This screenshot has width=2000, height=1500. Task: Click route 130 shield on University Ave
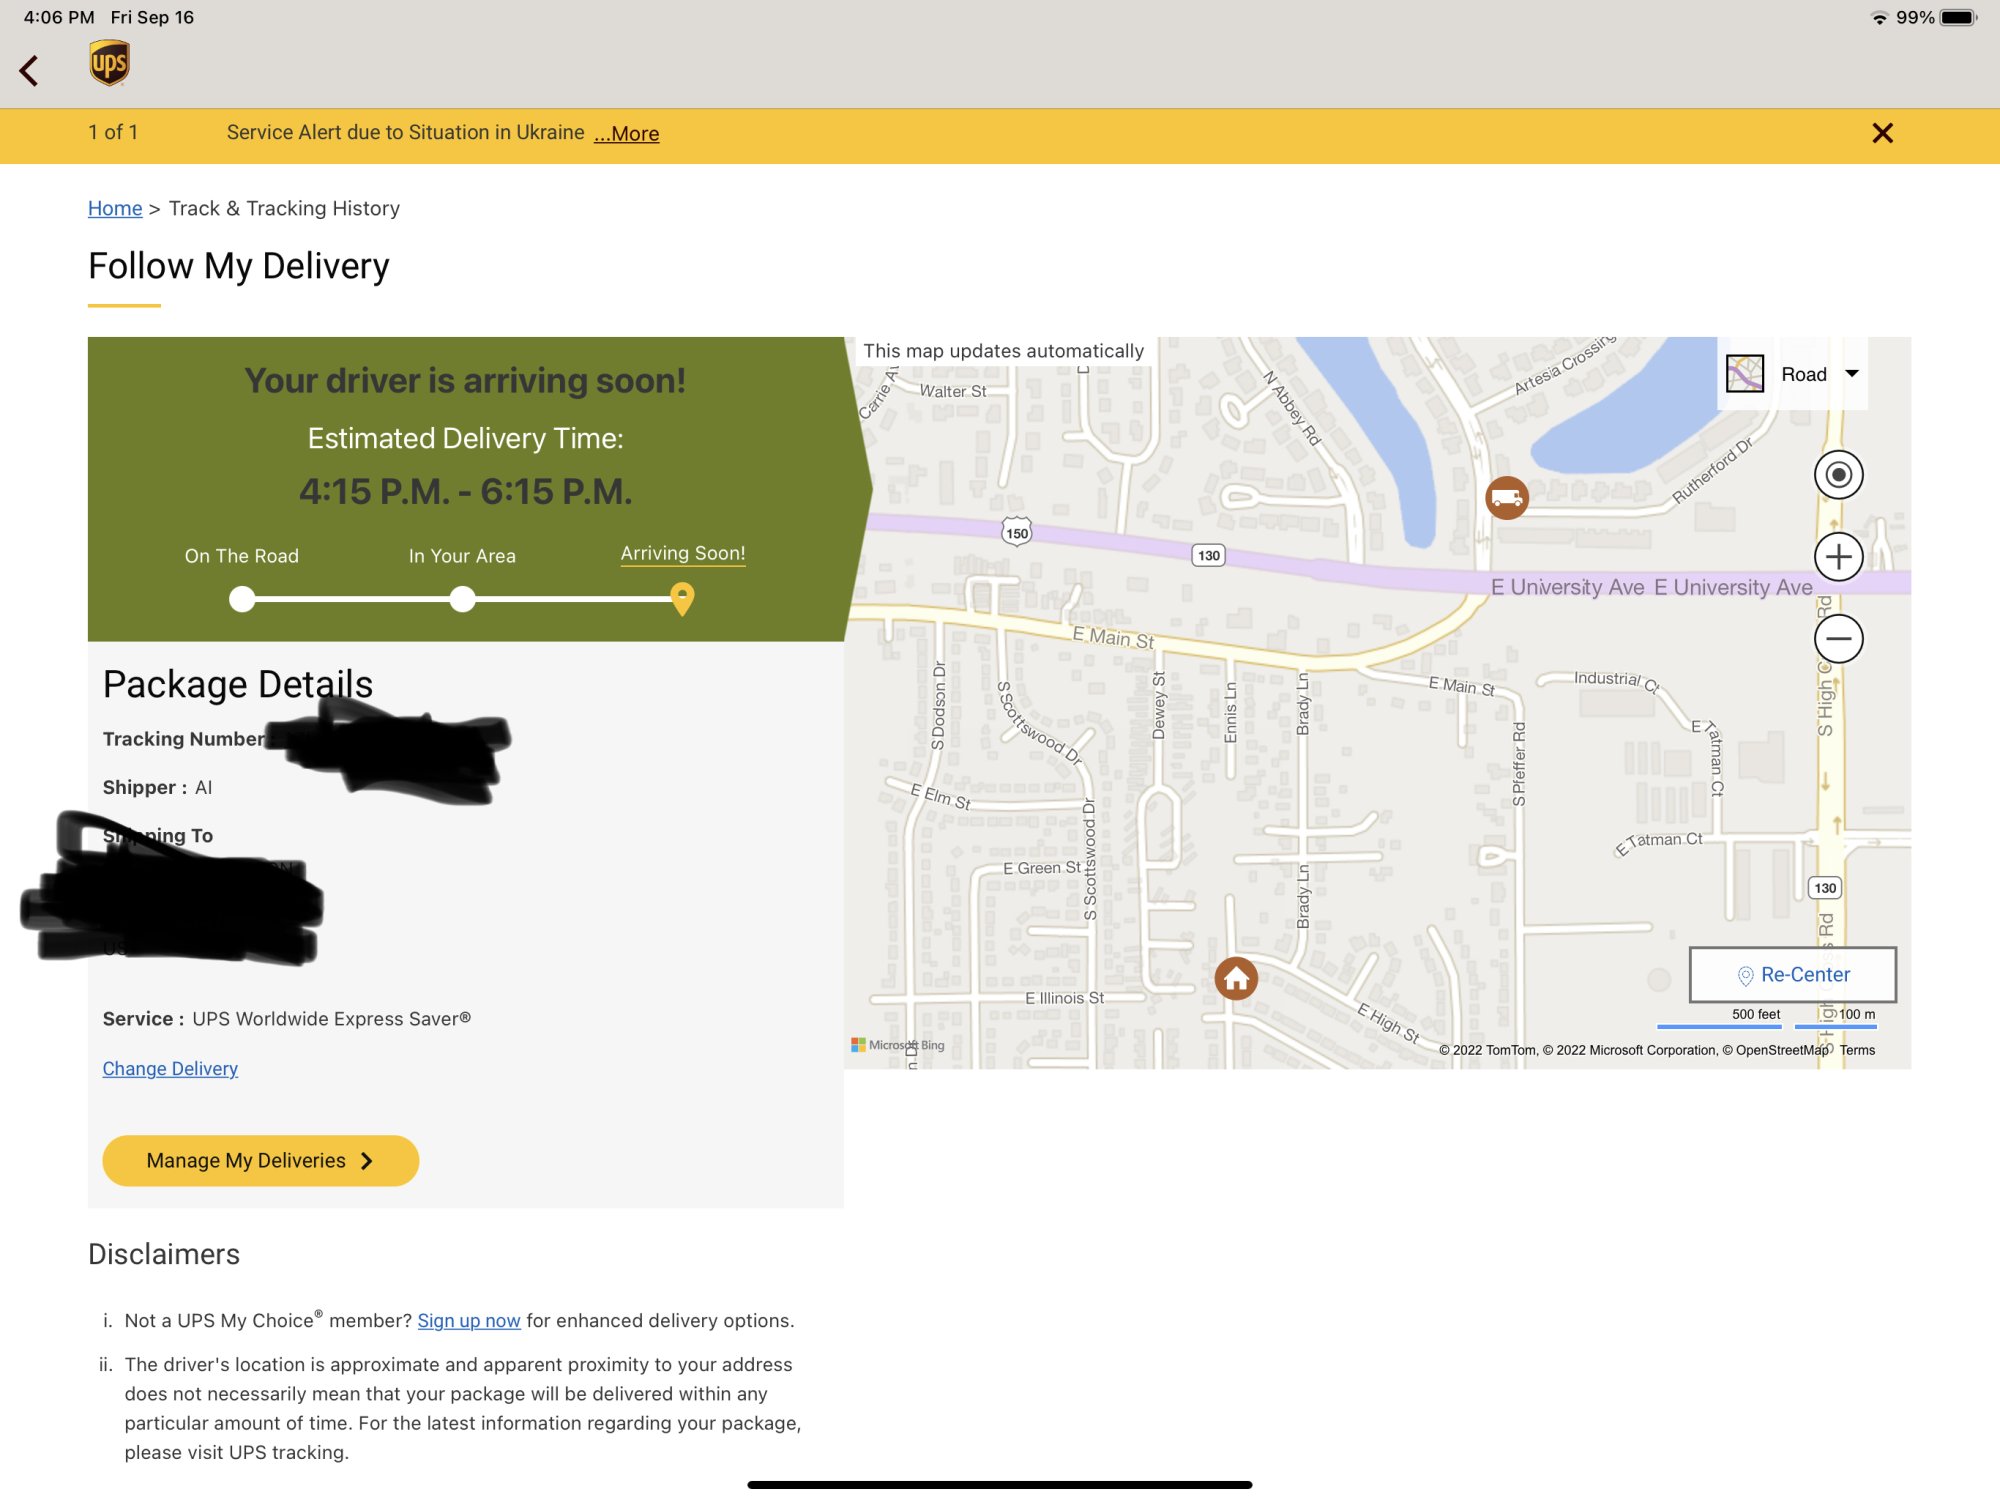pos(1209,555)
